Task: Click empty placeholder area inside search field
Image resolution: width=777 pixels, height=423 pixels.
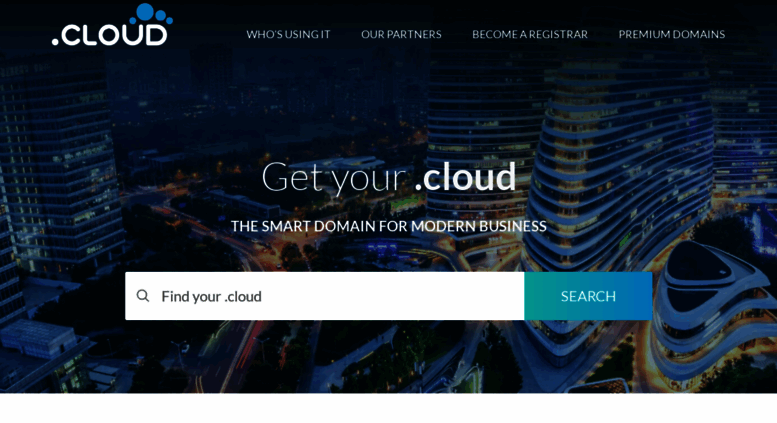Action: tap(391, 296)
